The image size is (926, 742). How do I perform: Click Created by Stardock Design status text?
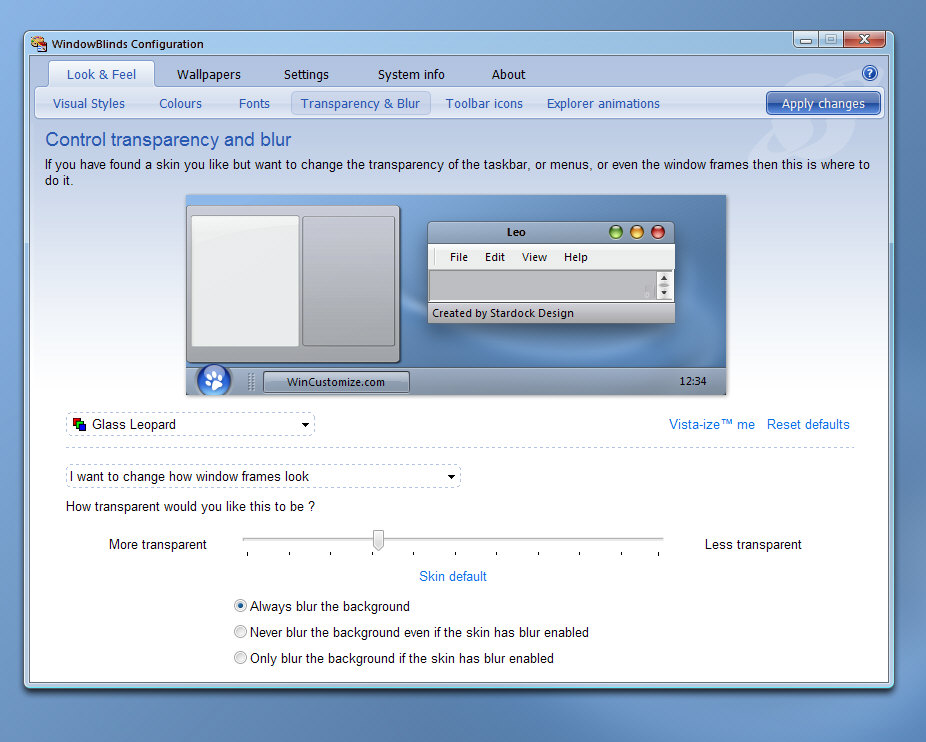point(503,313)
